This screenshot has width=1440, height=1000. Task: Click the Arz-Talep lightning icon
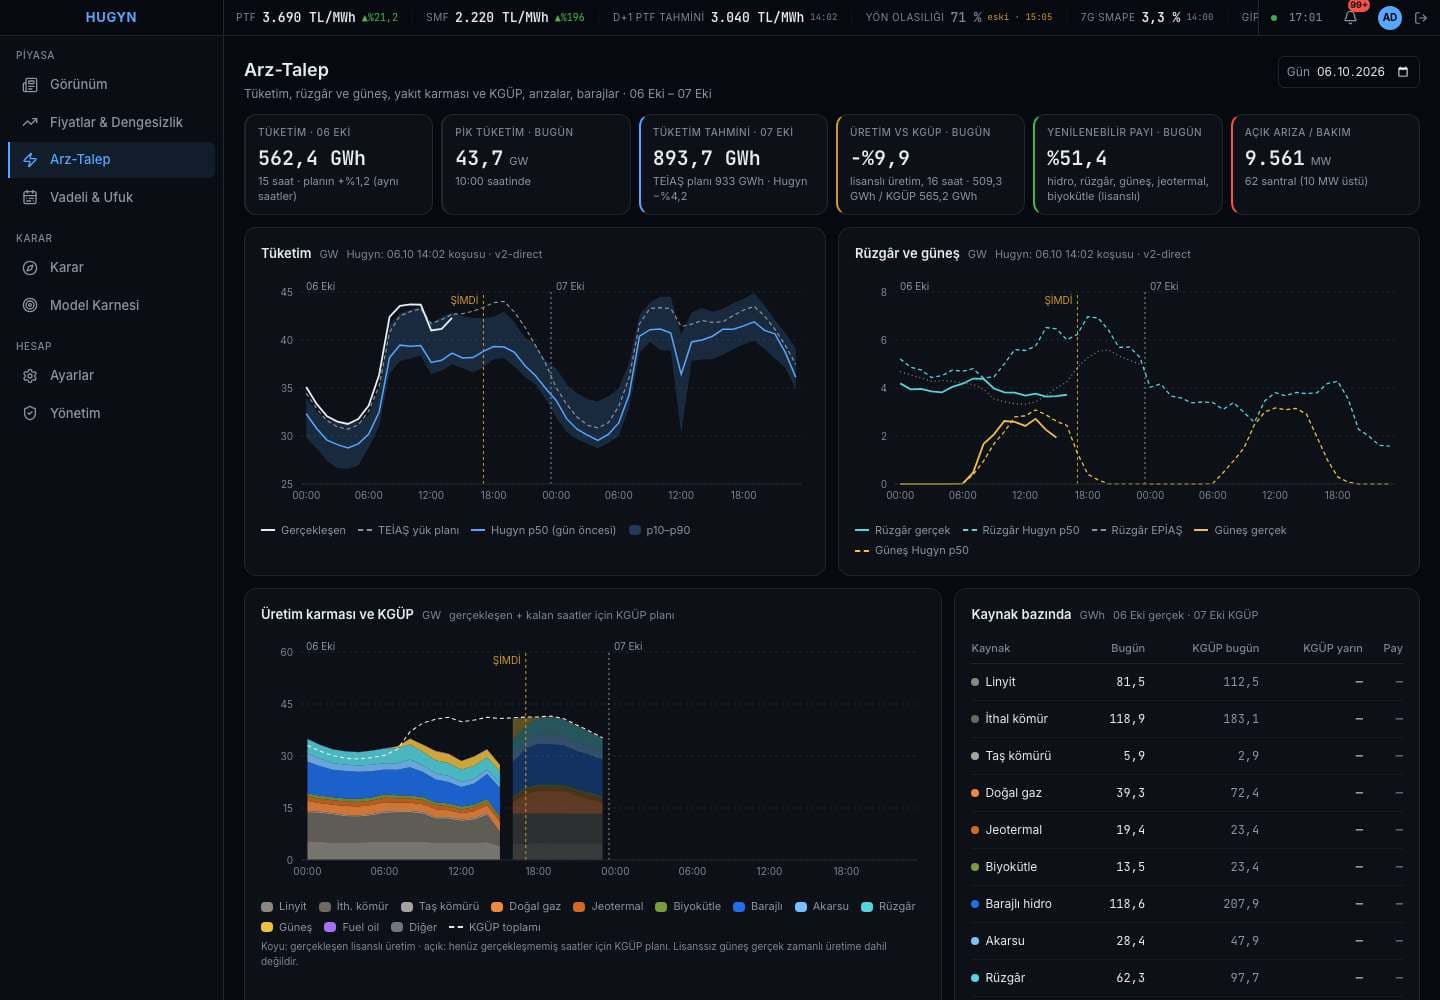click(x=30, y=160)
